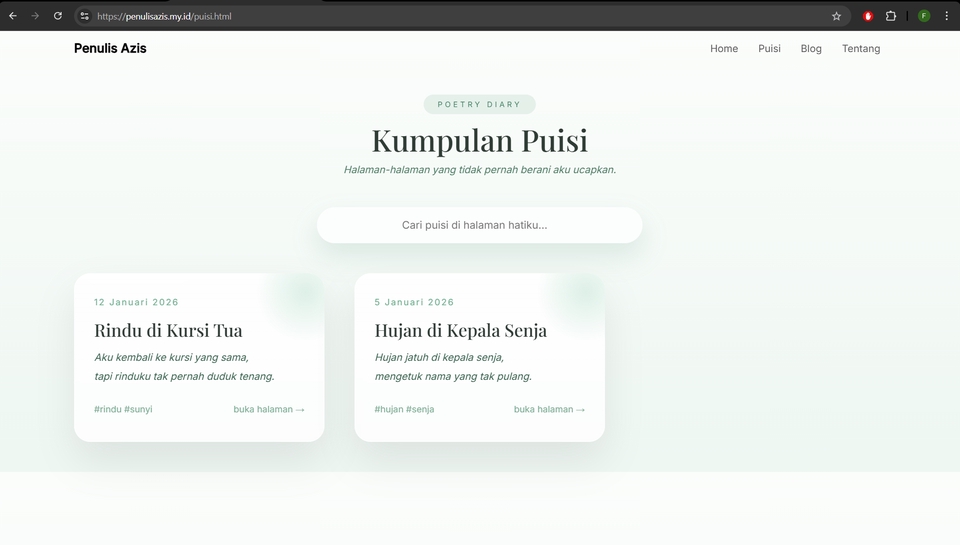Click buka halaman on Hujan card
The width and height of the screenshot is (960, 545).
pos(549,409)
